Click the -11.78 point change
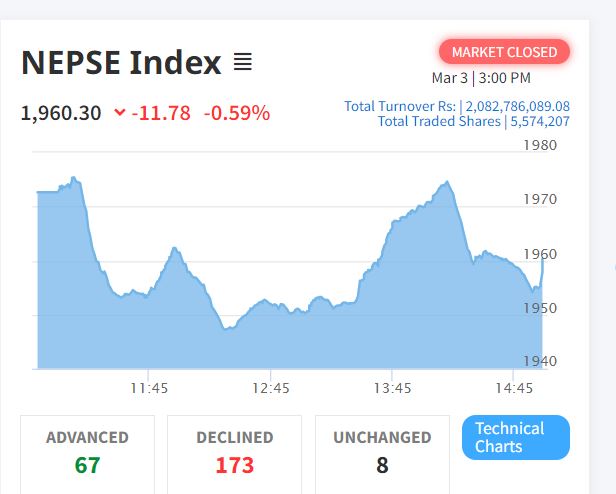The height and width of the screenshot is (494, 616). click(x=161, y=112)
